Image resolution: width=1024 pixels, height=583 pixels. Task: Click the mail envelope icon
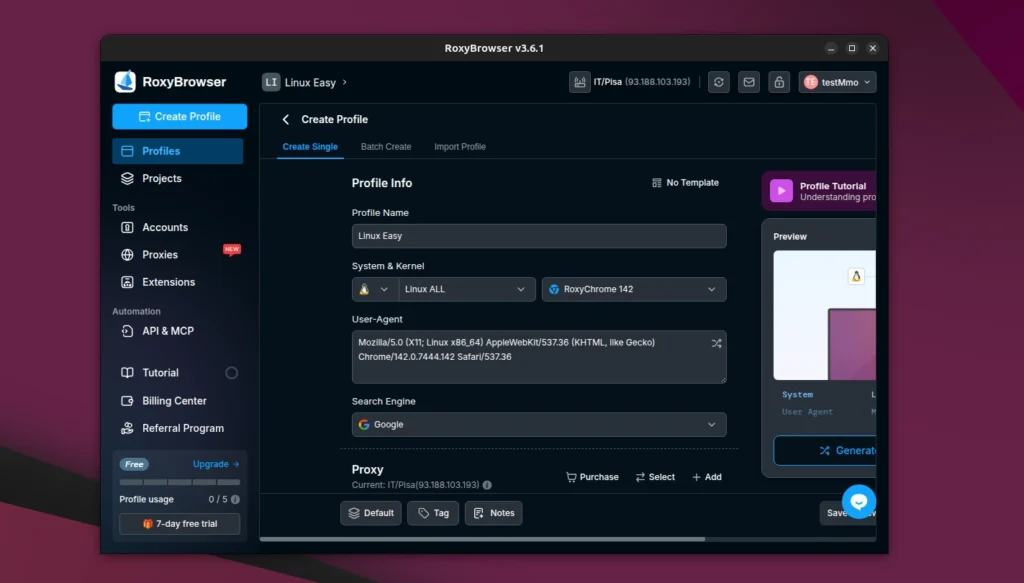click(x=748, y=81)
